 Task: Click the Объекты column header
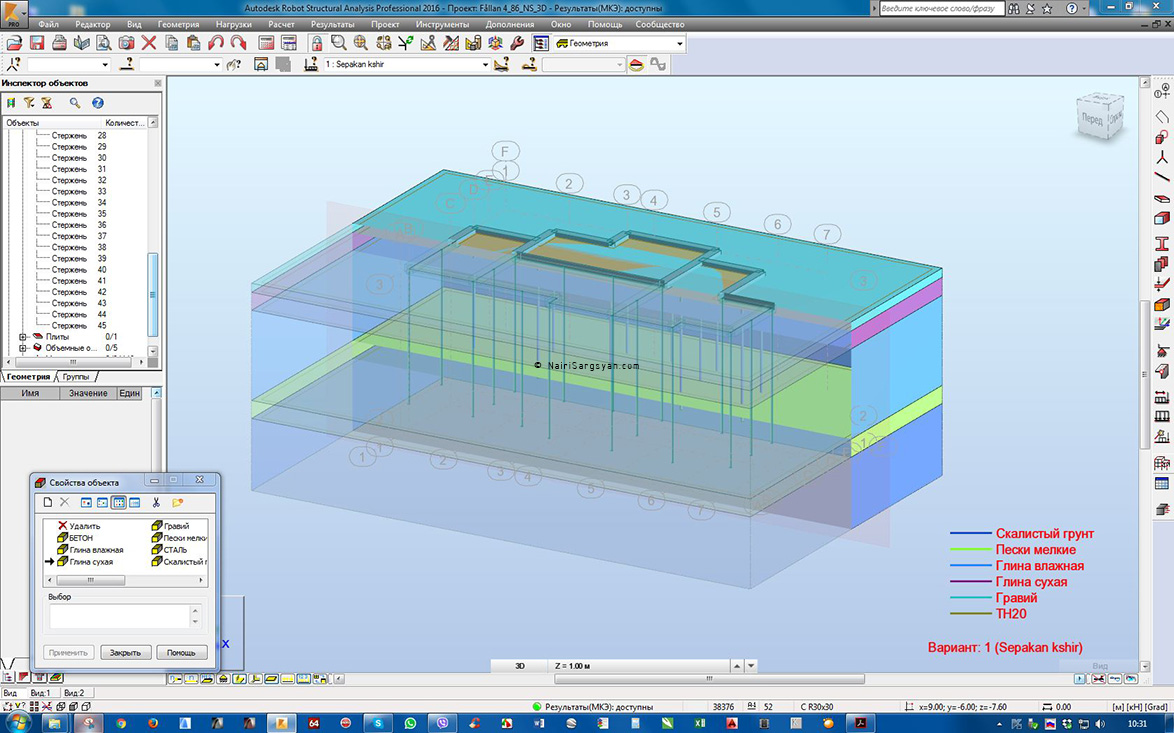coord(51,122)
